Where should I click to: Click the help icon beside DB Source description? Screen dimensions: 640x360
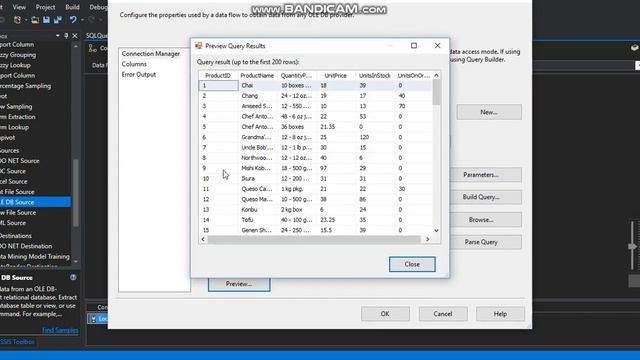73,277
